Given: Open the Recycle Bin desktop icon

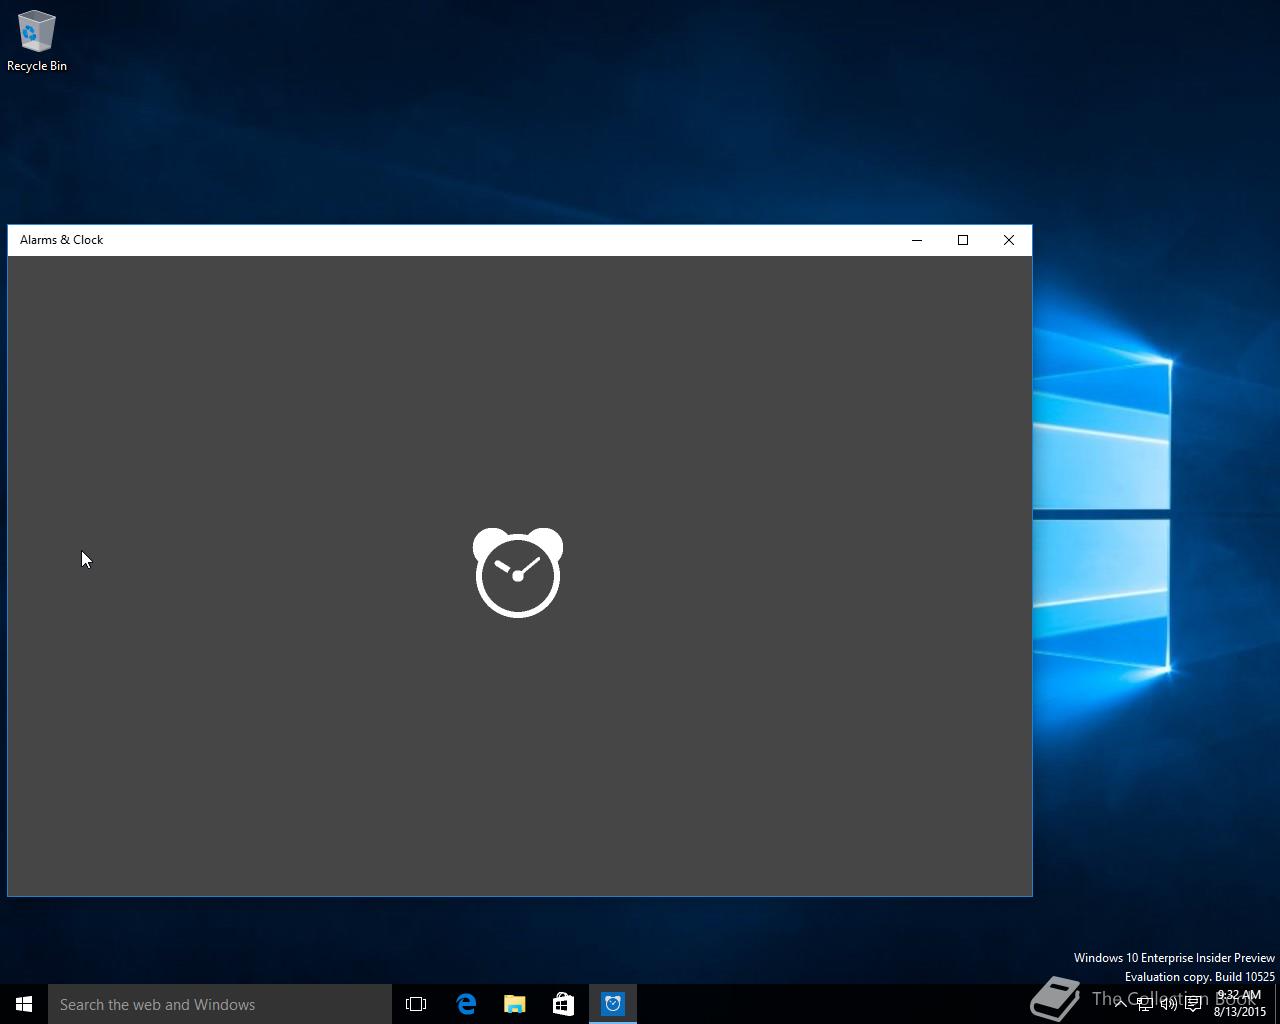Looking at the screenshot, I should pos(37,41).
